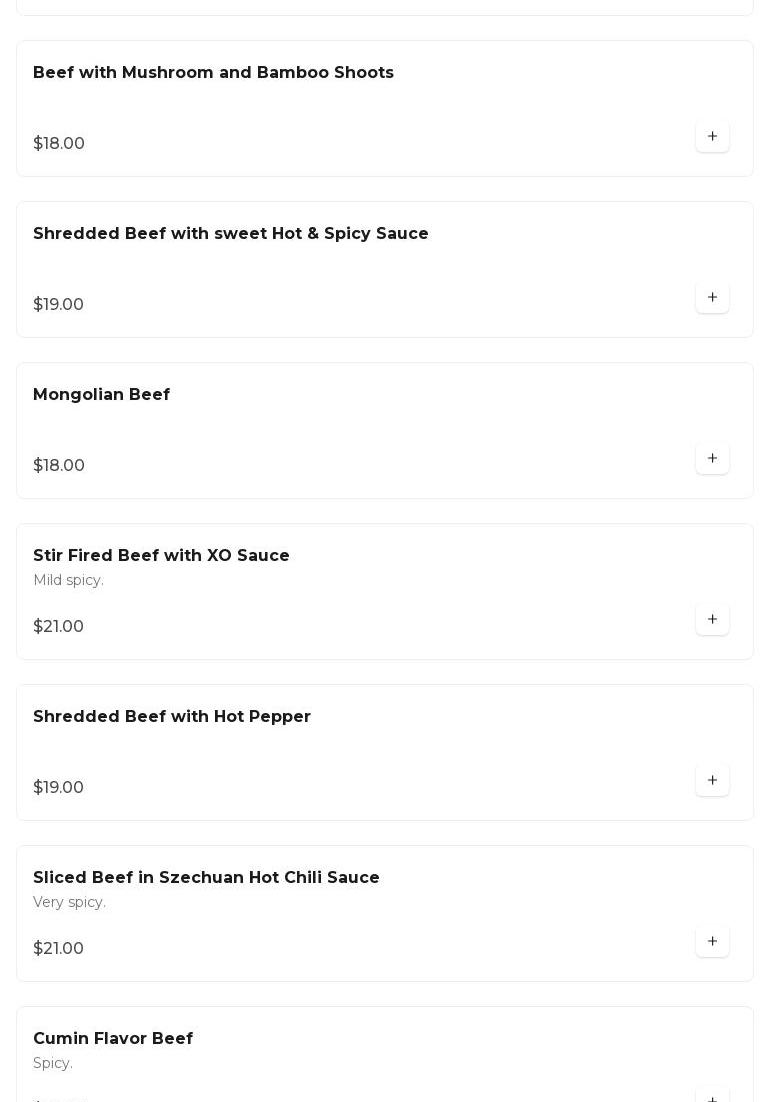Click the $18.00 price on Mongolian Beef
This screenshot has height=1102, width=770.
click(59, 466)
